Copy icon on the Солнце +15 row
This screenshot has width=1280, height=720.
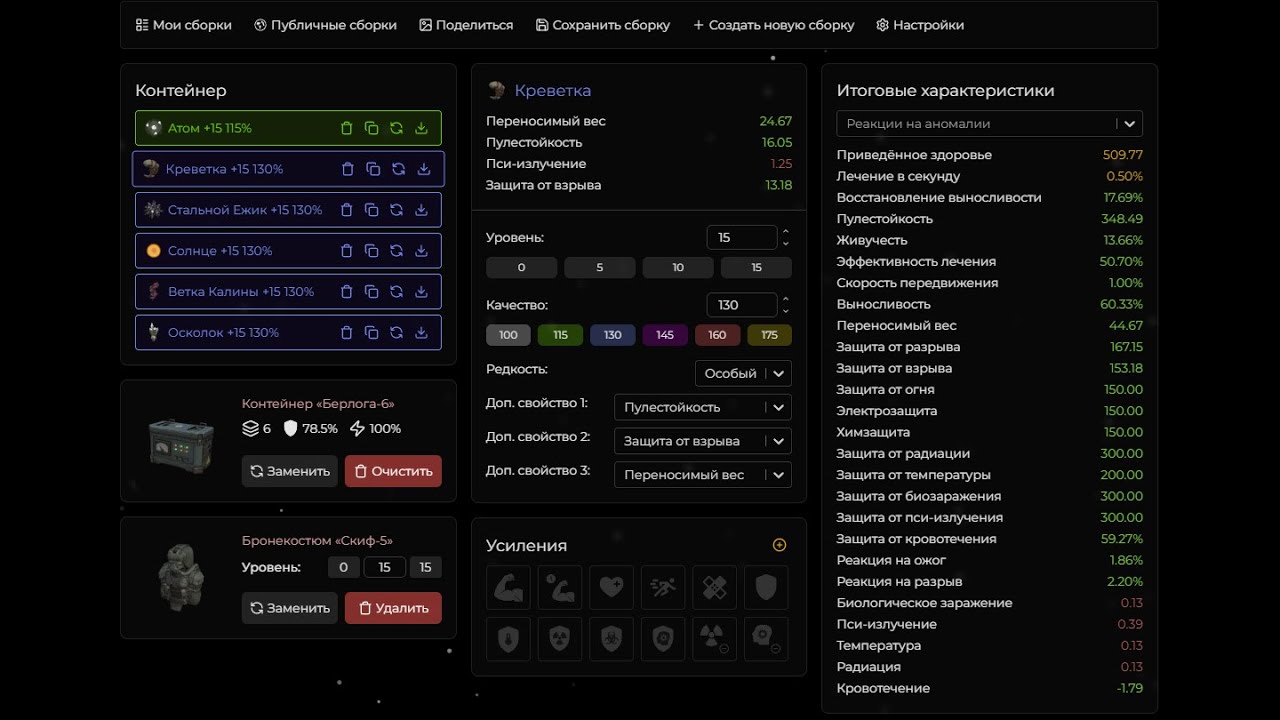[x=372, y=251]
